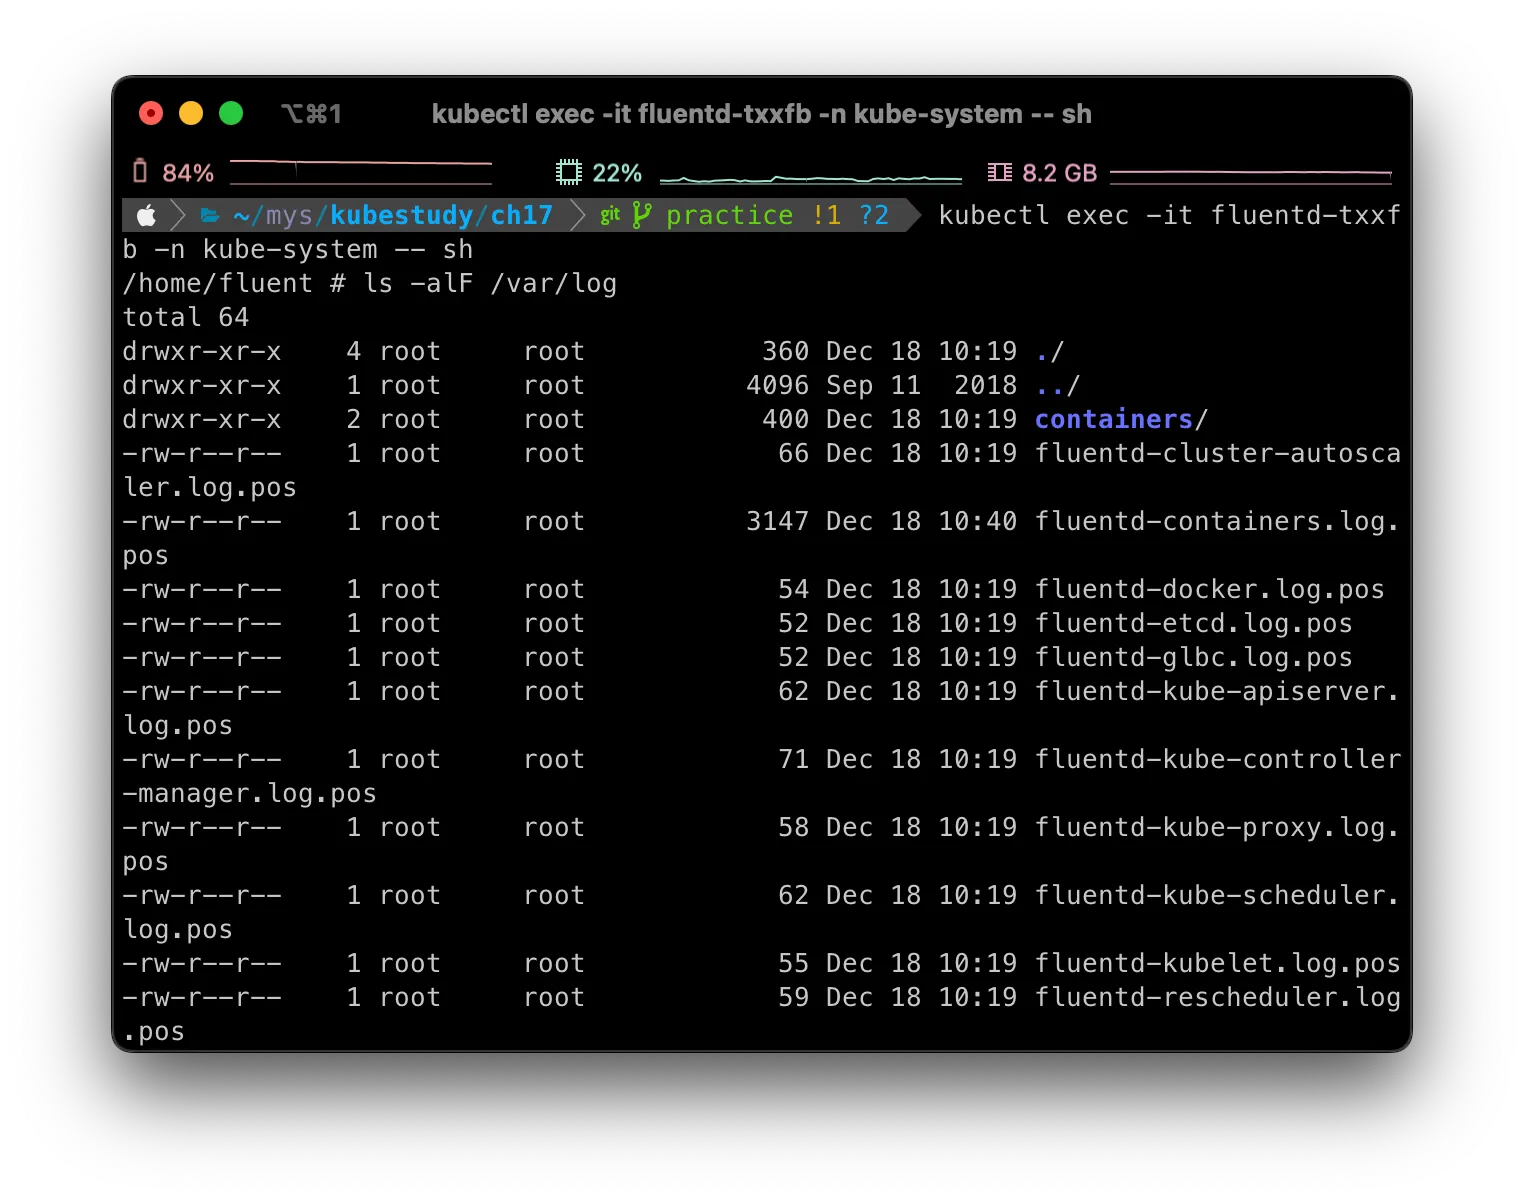Viewport: 1524px width, 1200px height.
Task: Click the folder icon in the prompt path
Action: (x=210, y=215)
